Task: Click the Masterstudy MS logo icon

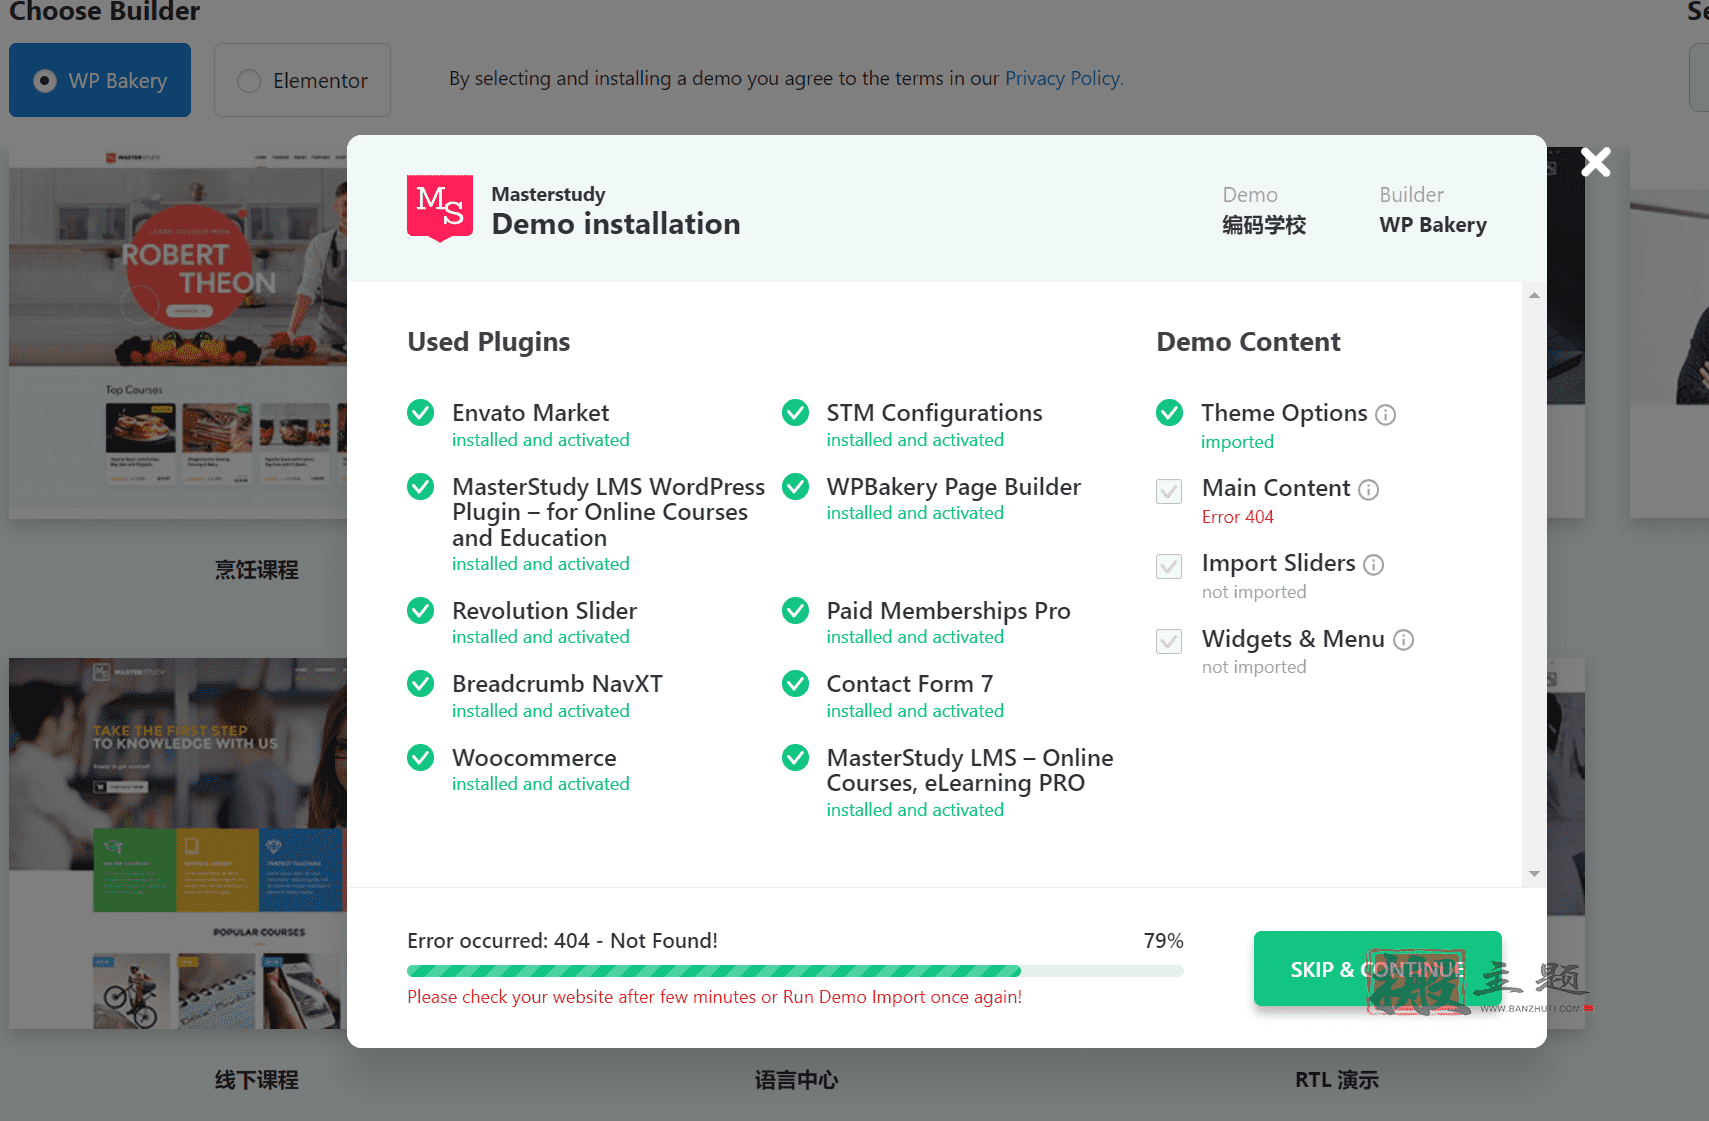Action: tap(440, 208)
